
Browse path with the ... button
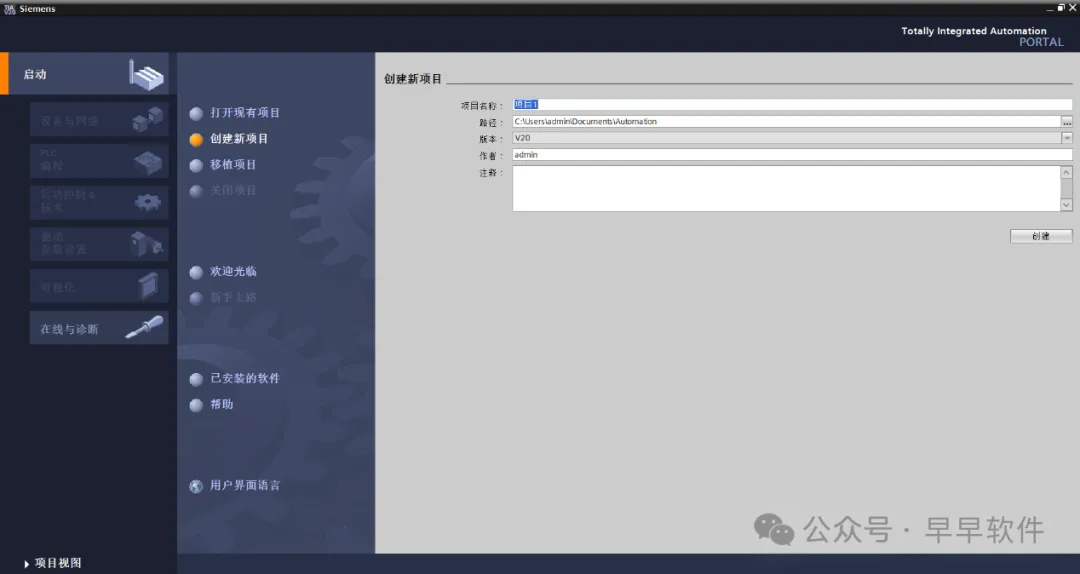pos(1067,121)
